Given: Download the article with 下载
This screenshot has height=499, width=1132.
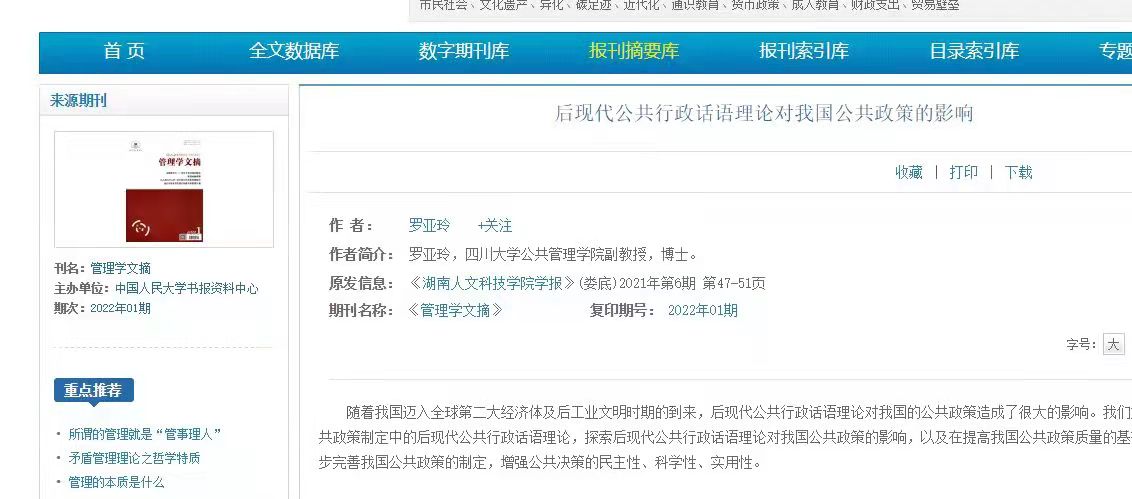Looking at the screenshot, I should [1018, 172].
